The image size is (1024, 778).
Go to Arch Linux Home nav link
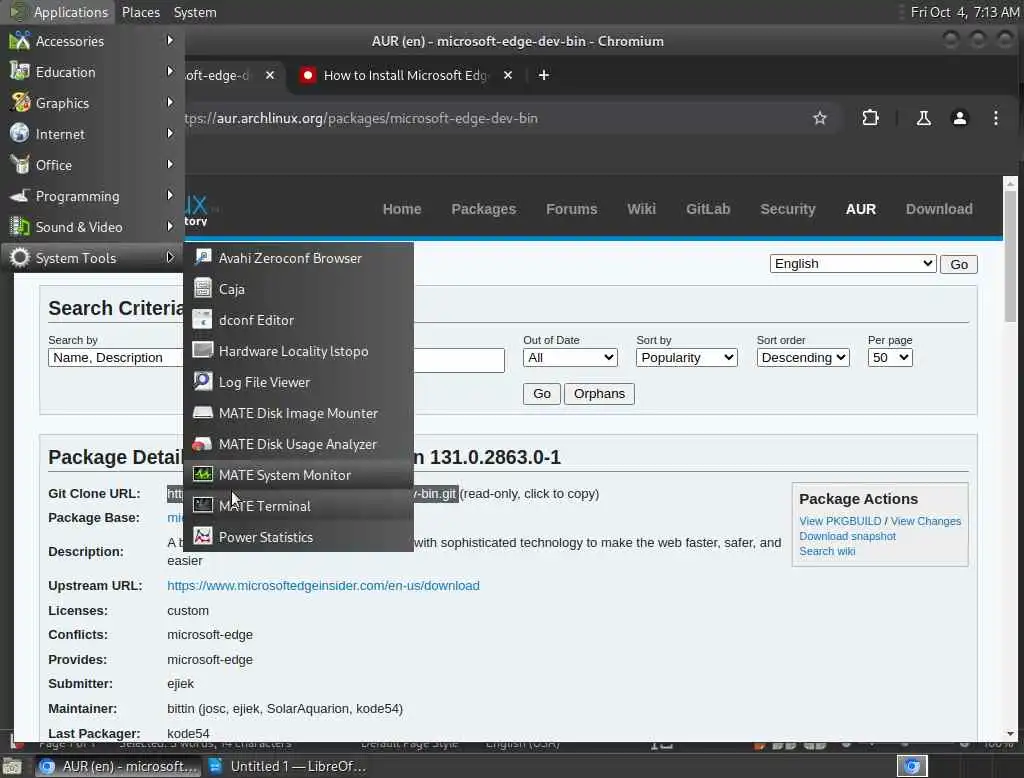point(402,209)
